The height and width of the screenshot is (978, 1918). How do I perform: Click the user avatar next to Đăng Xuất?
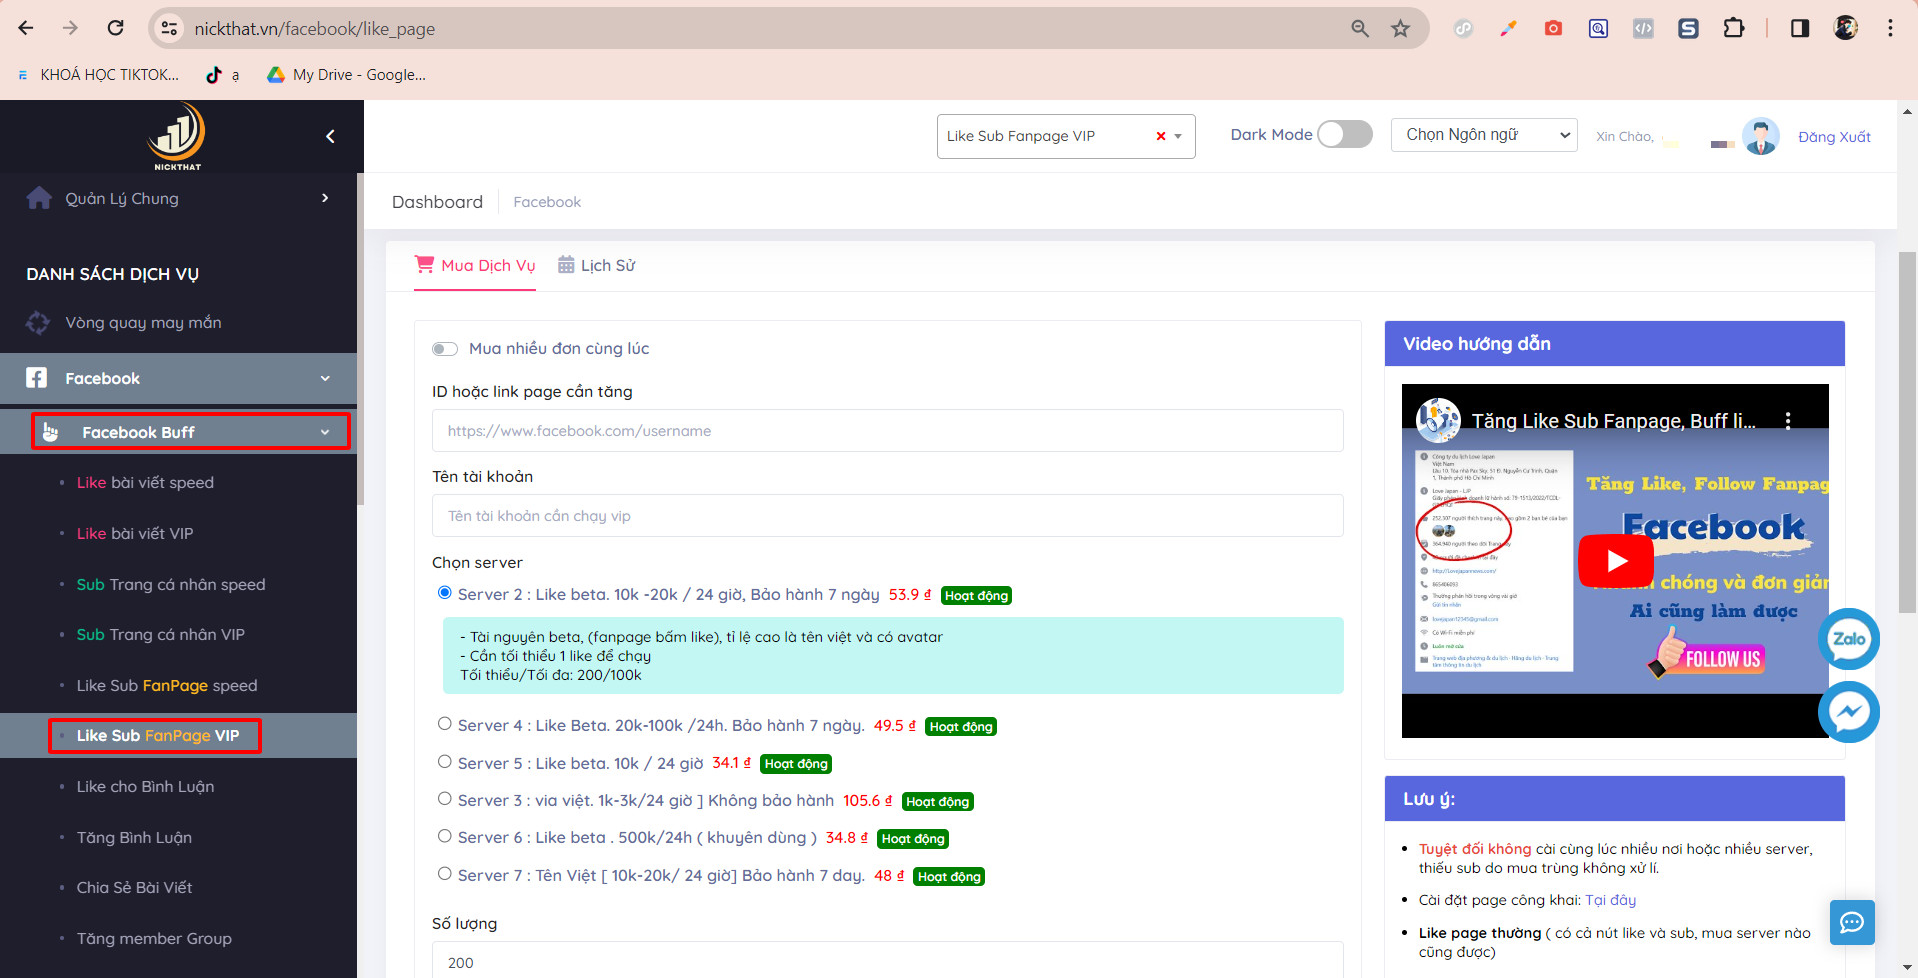(1760, 136)
